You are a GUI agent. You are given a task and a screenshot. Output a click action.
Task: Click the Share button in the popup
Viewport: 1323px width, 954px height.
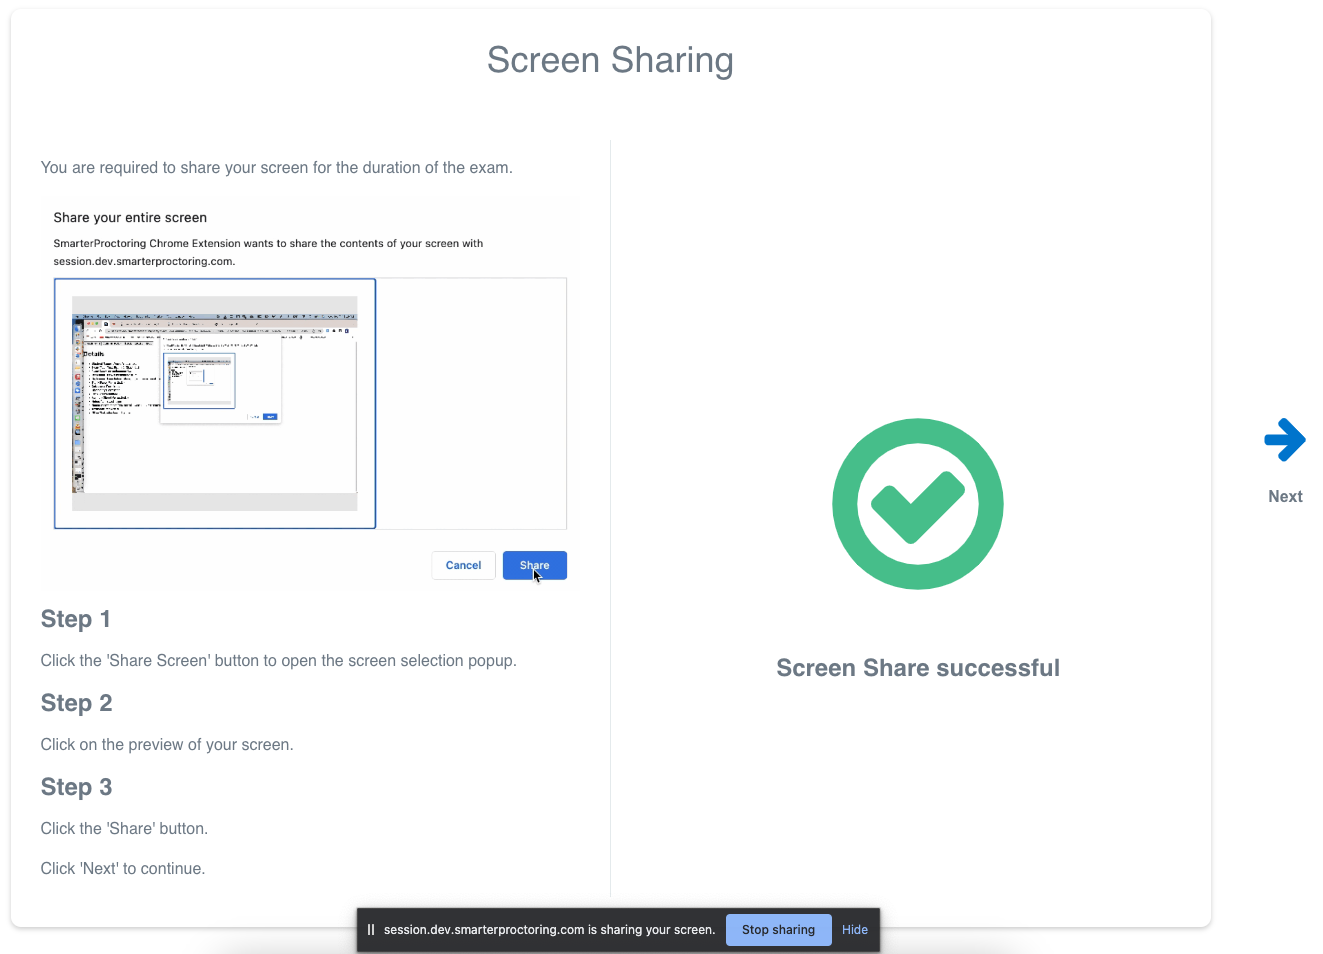point(534,565)
